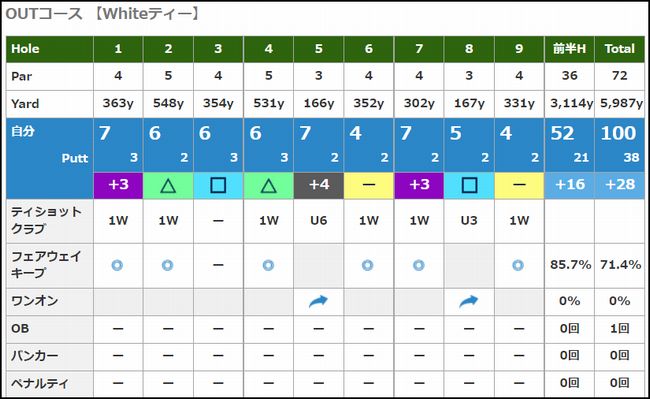Click the U6 tee shot club on hole 5

[x=318, y=220]
